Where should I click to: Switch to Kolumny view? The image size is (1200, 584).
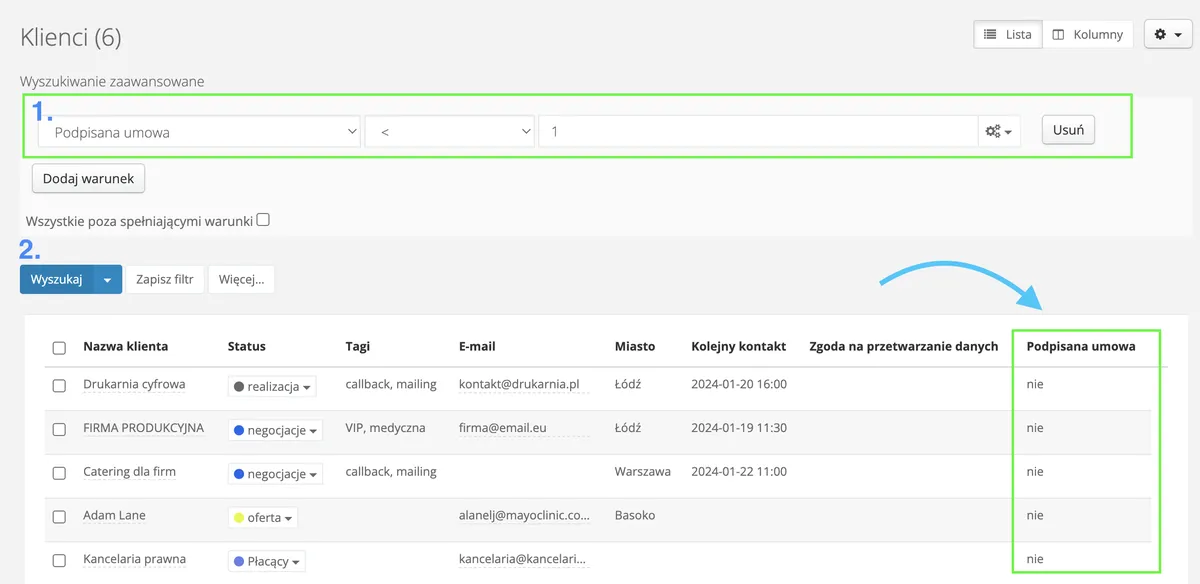1088,34
